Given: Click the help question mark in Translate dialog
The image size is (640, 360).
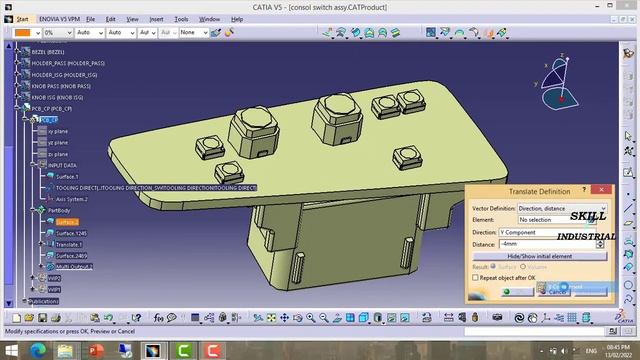Looking at the screenshot, I should [584, 189].
